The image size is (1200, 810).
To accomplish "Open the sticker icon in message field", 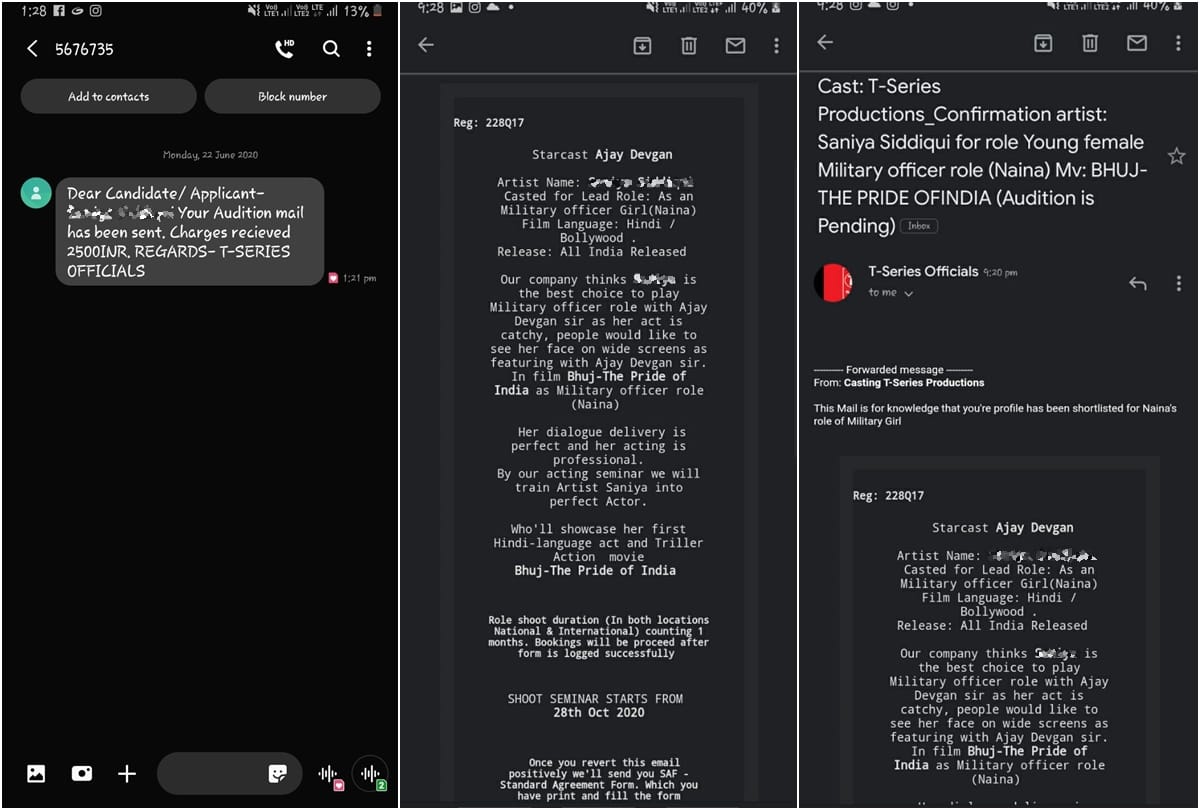I will (278, 773).
